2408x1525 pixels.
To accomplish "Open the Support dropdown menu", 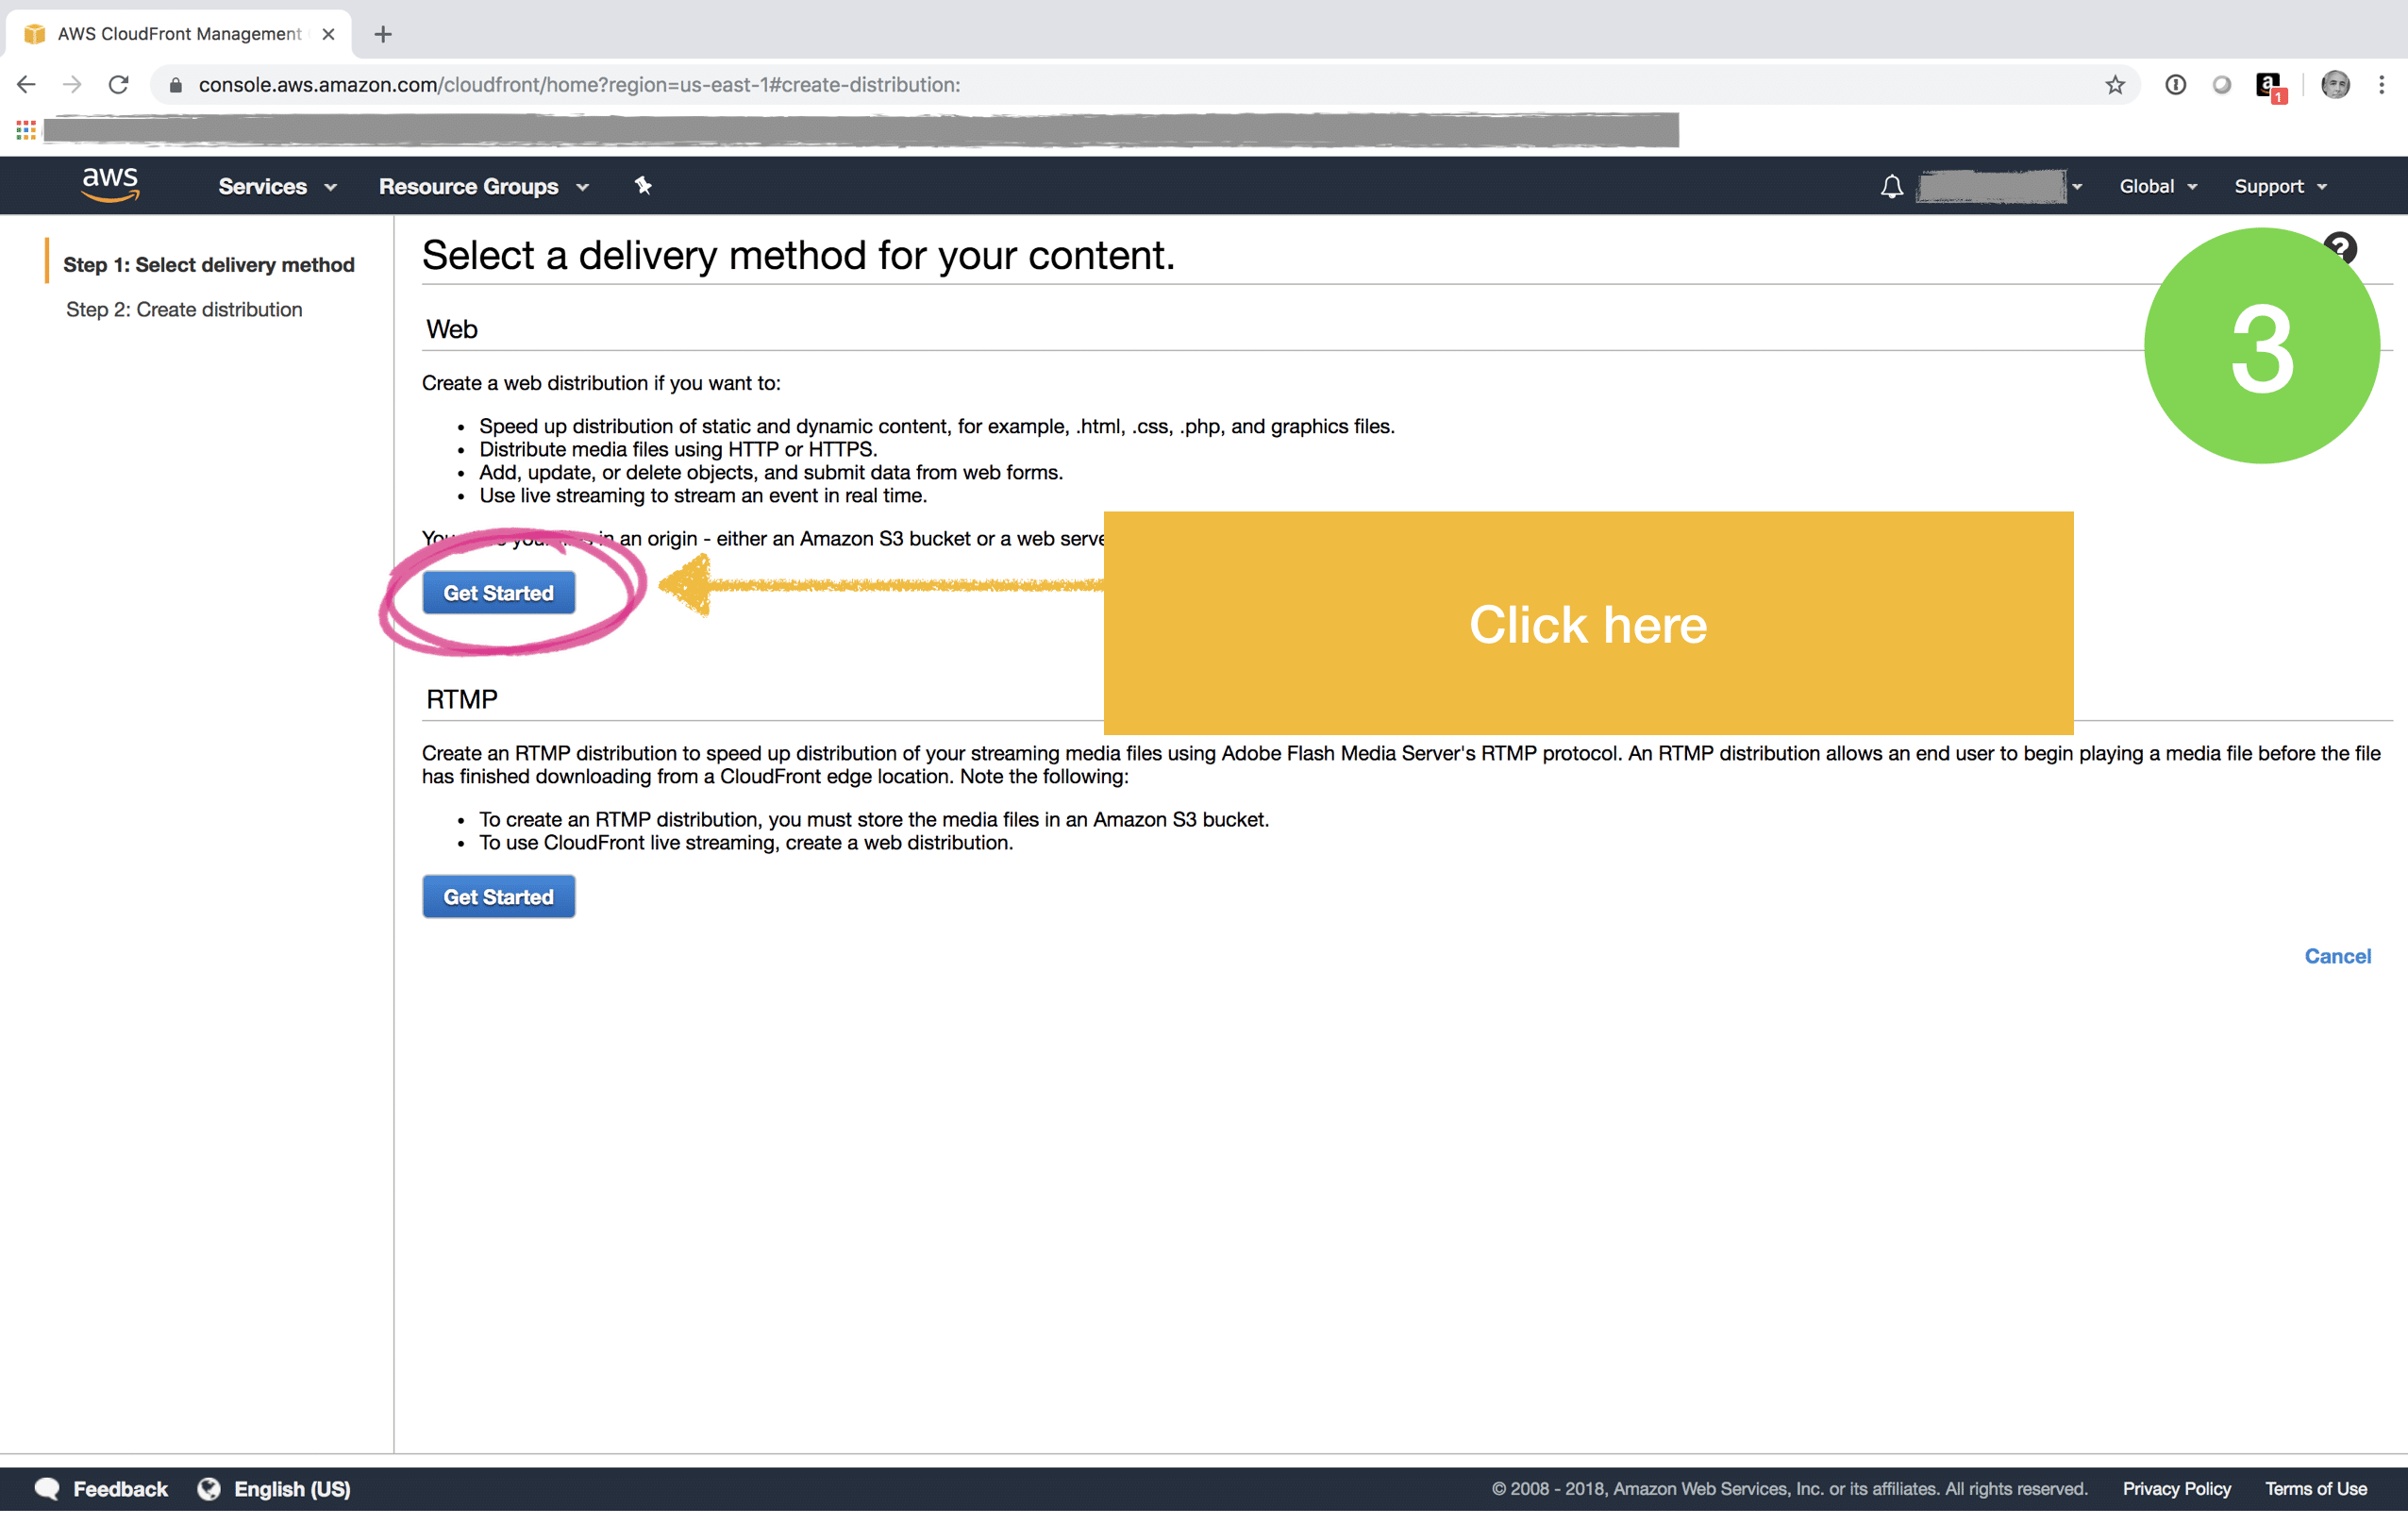I will coord(2280,187).
